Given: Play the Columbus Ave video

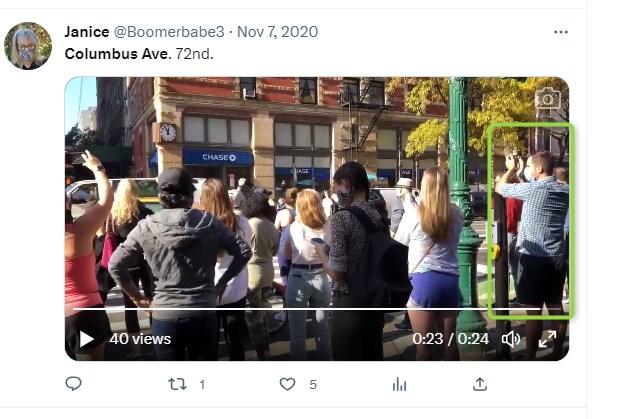Looking at the screenshot, I should 87,339.
